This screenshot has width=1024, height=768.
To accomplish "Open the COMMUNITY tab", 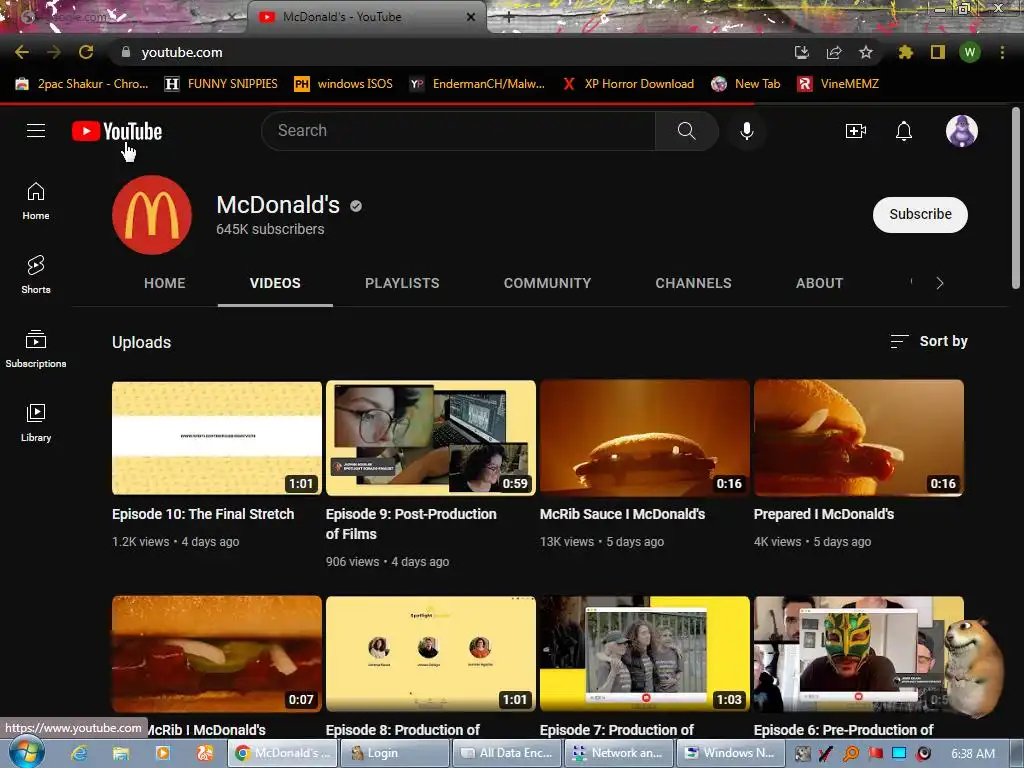I will 547,283.
